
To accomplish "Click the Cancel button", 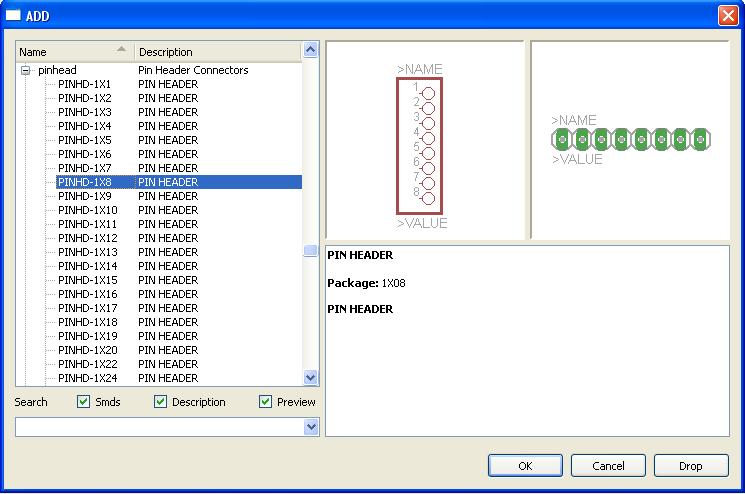I will 608,466.
